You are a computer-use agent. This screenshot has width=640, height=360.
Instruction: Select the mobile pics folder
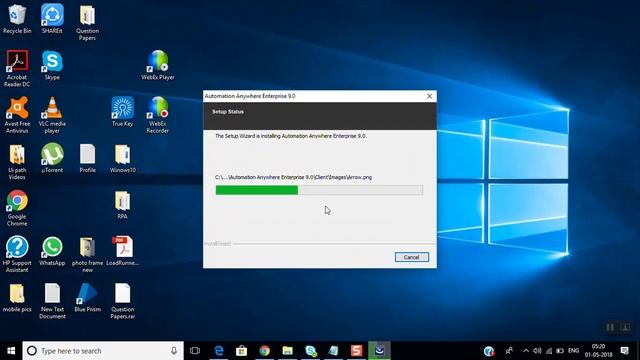pyautogui.click(x=17, y=298)
